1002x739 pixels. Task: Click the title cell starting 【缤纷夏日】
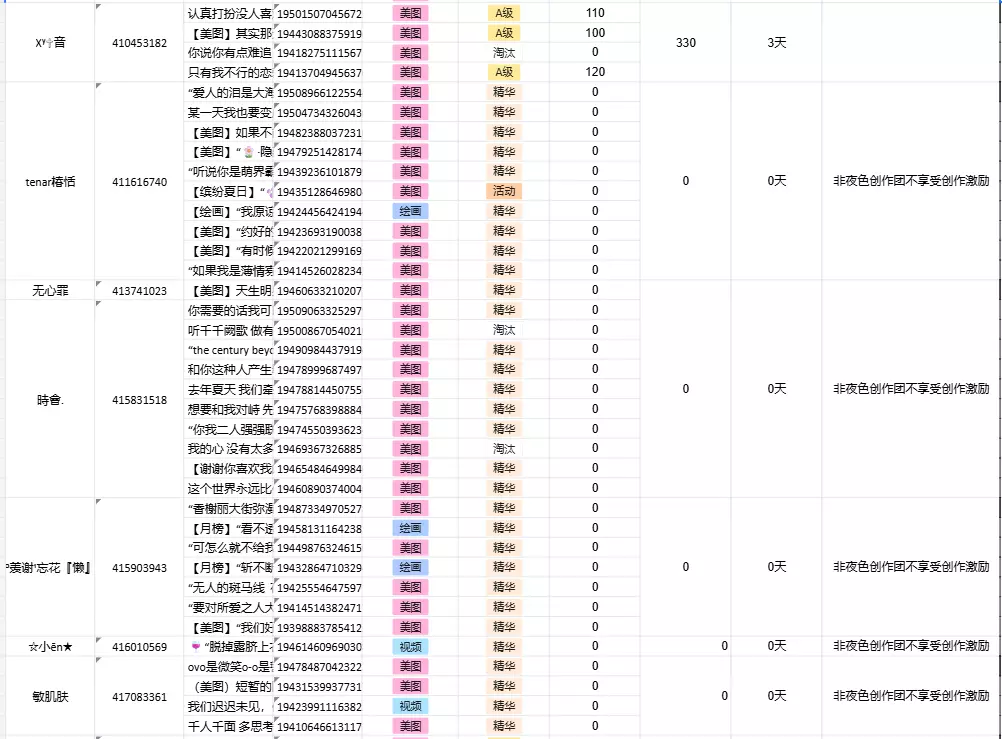229,192
